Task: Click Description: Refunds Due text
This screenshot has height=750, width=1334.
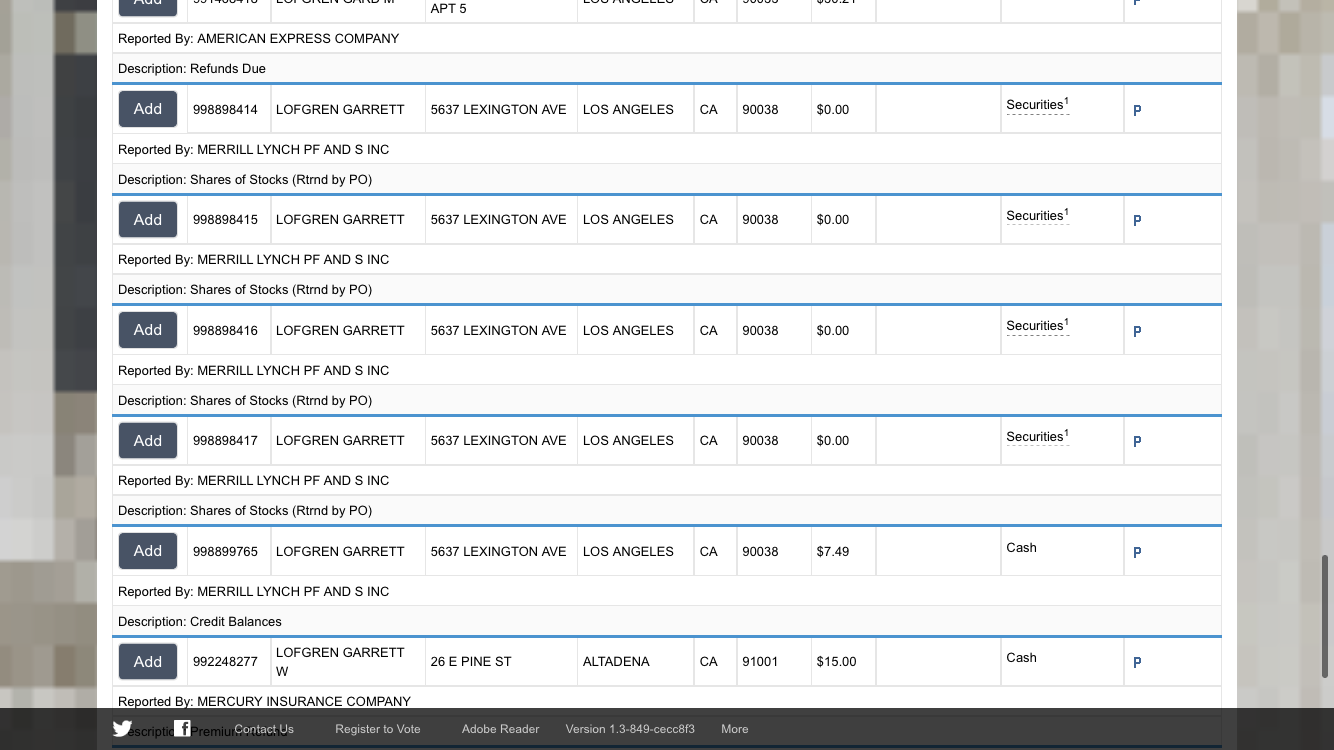Action: [x=192, y=68]
